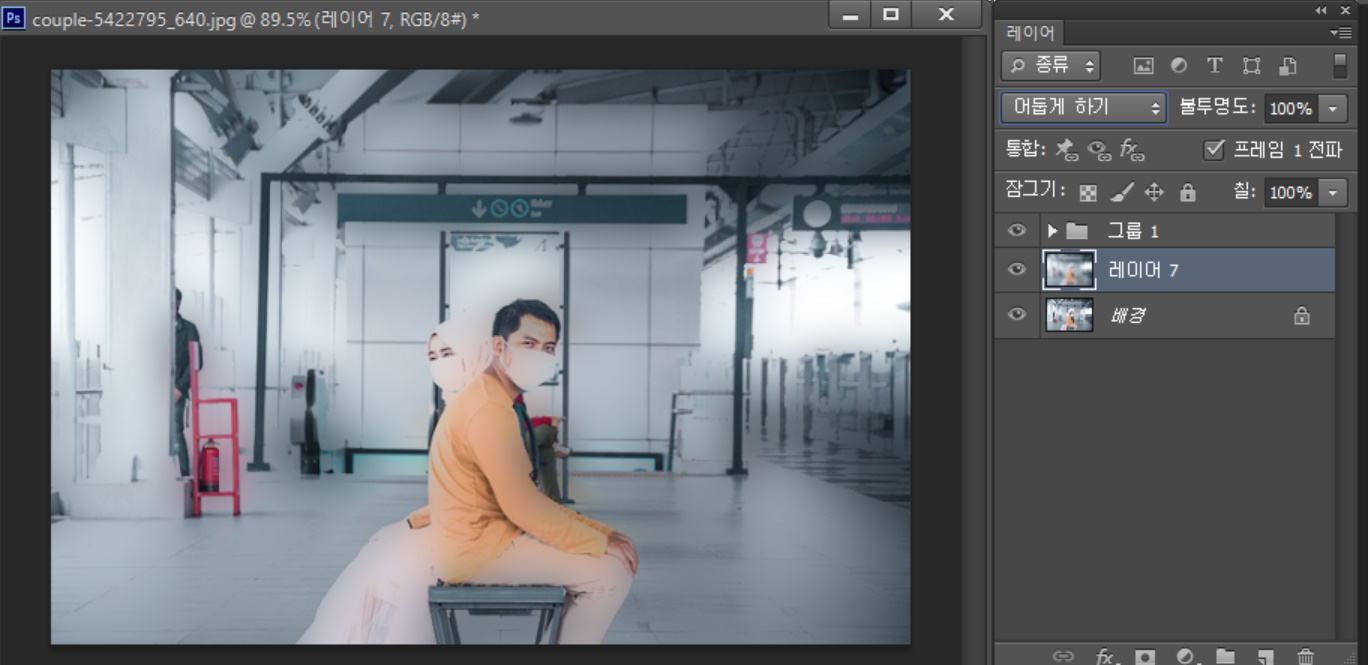Viewport: 1368px width, 665px height.
Task: Filter layers by type (T) text layers
Action: coord(1214,66)
